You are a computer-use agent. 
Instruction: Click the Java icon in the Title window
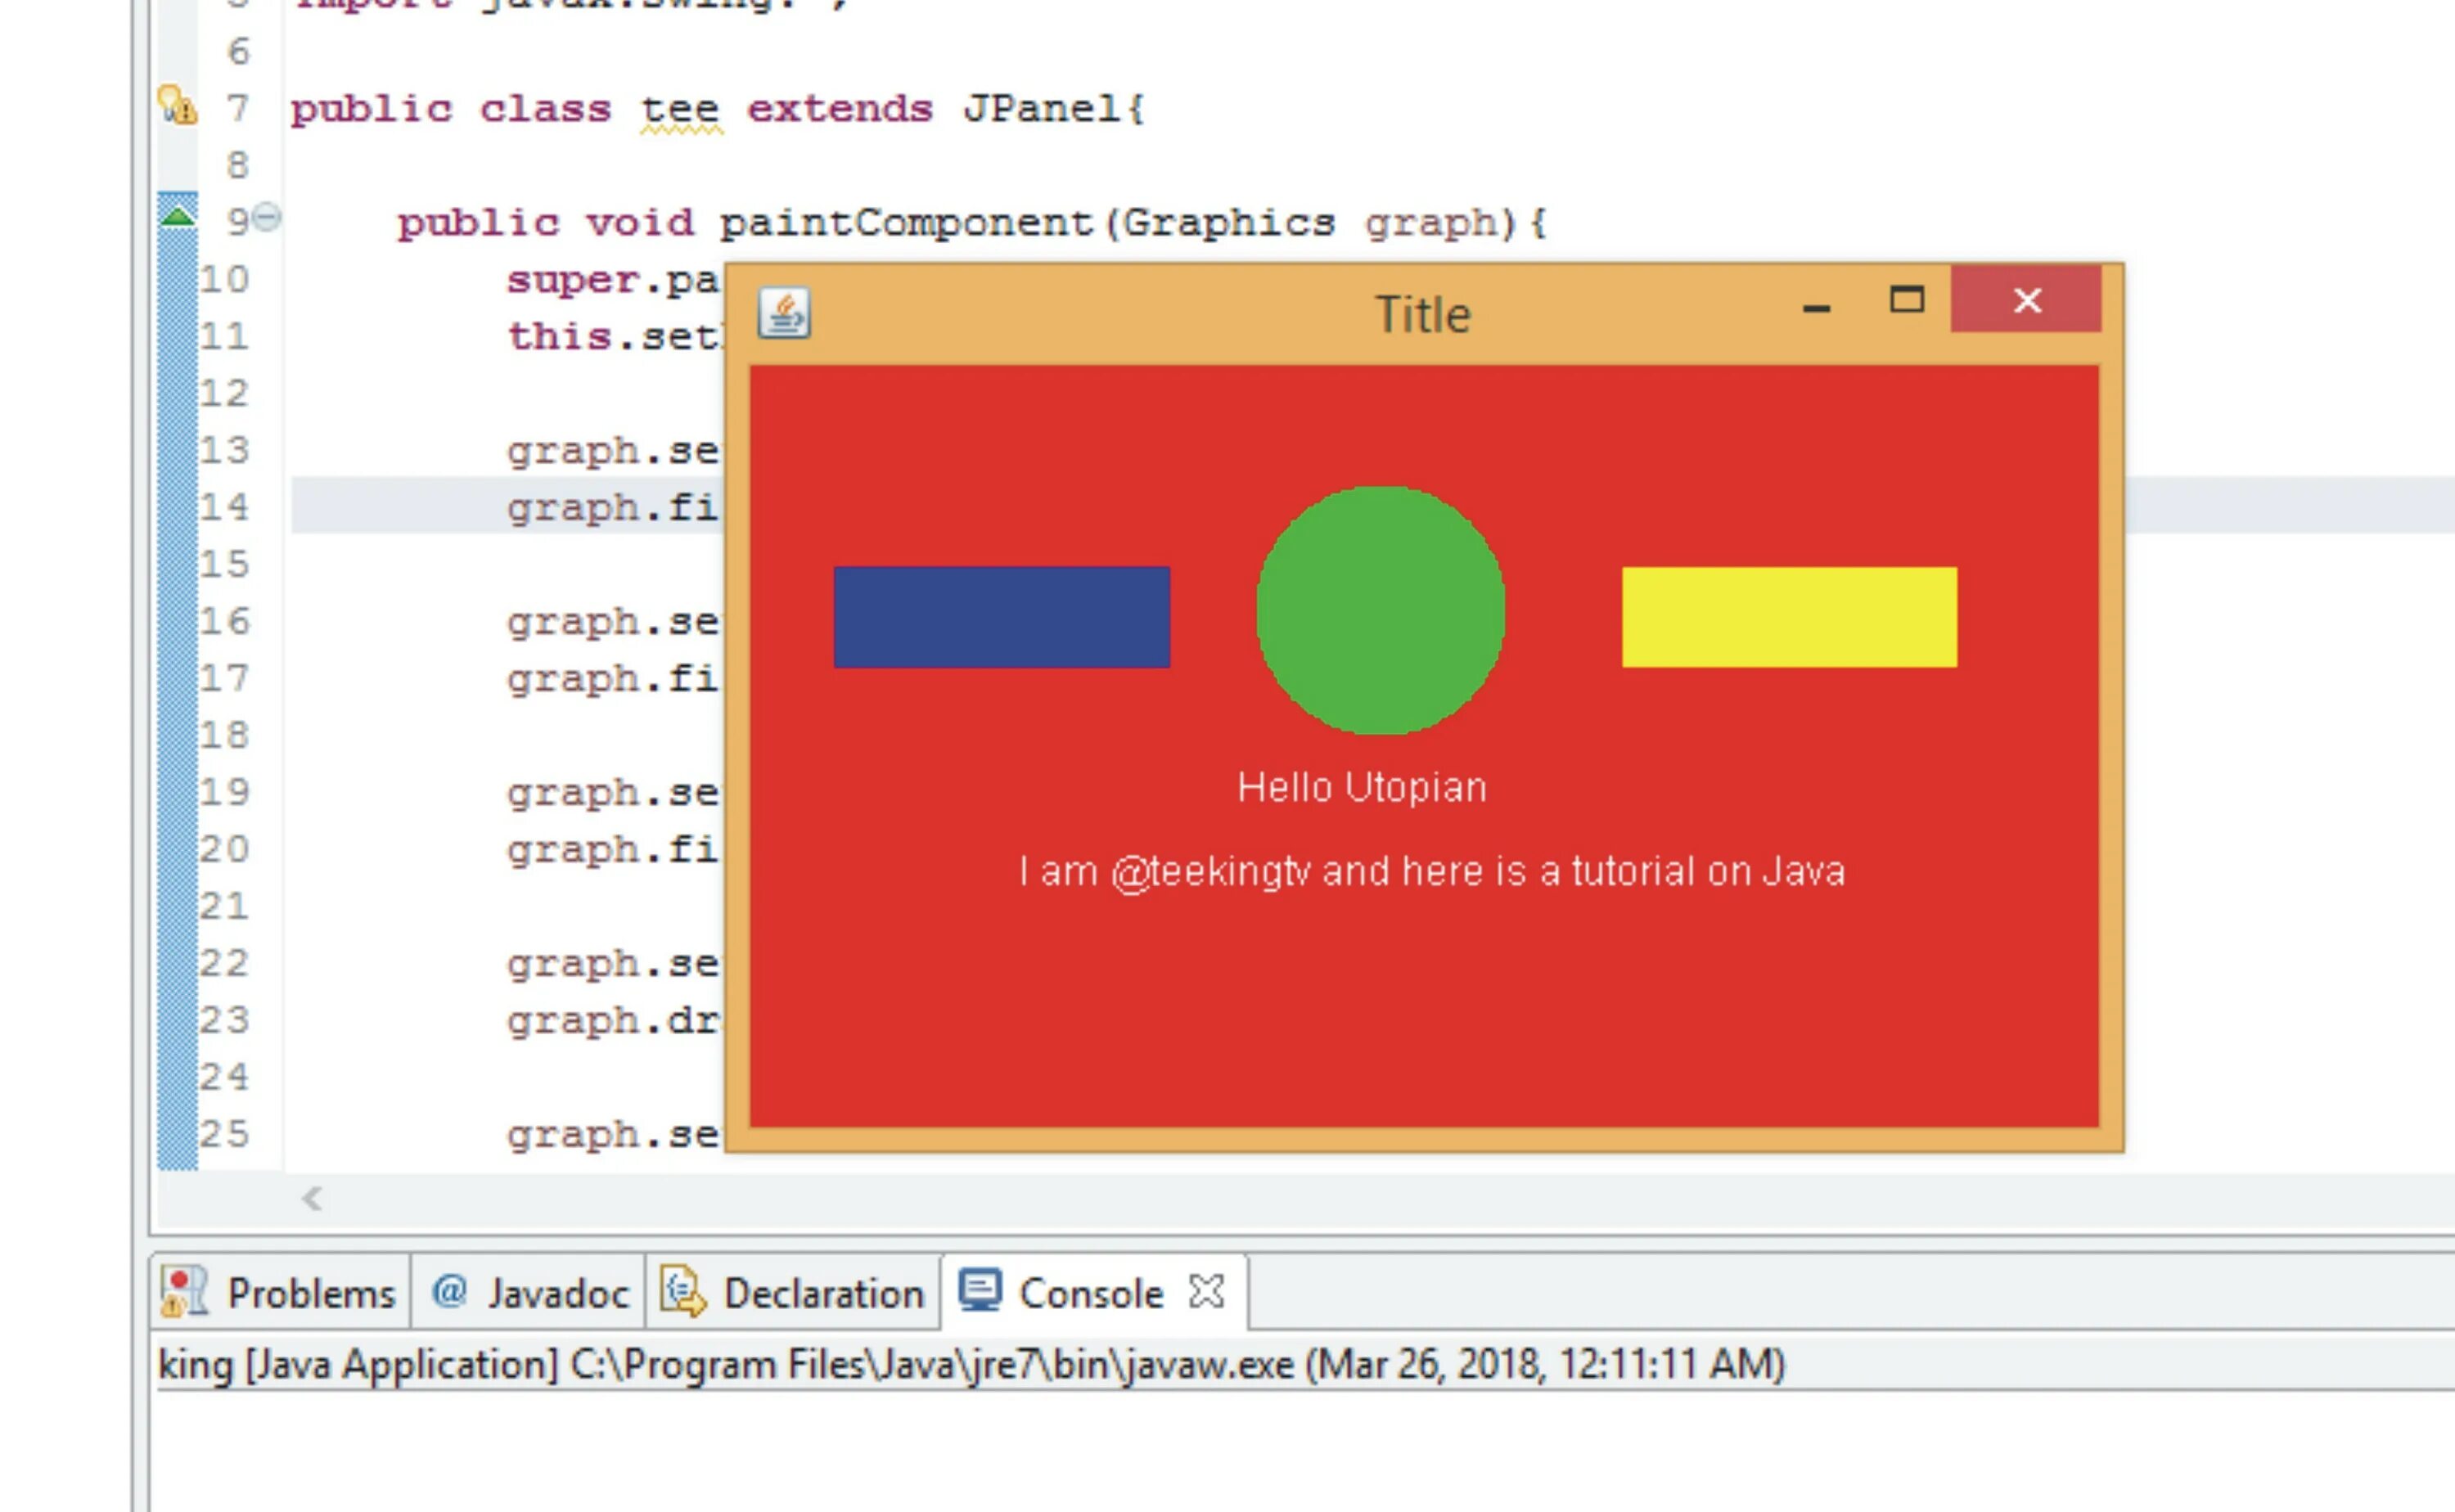pos(784,313)
